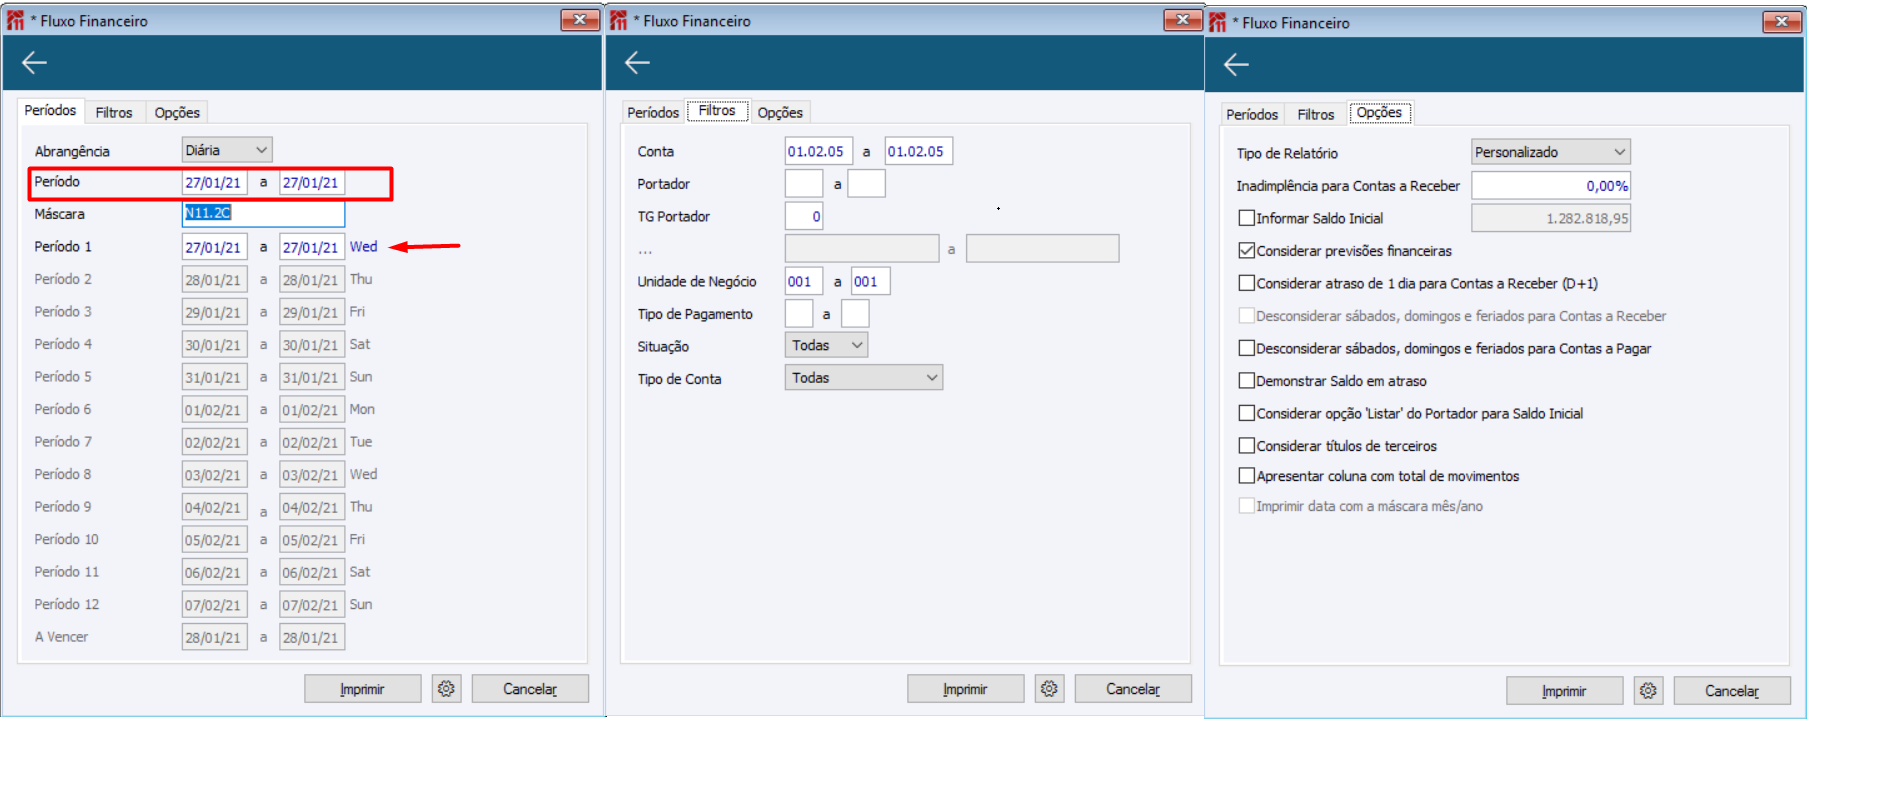Click the app logo in the Filtros window title bar
The width and height of the screenshot is (1890, 799).
click(618, 20)
